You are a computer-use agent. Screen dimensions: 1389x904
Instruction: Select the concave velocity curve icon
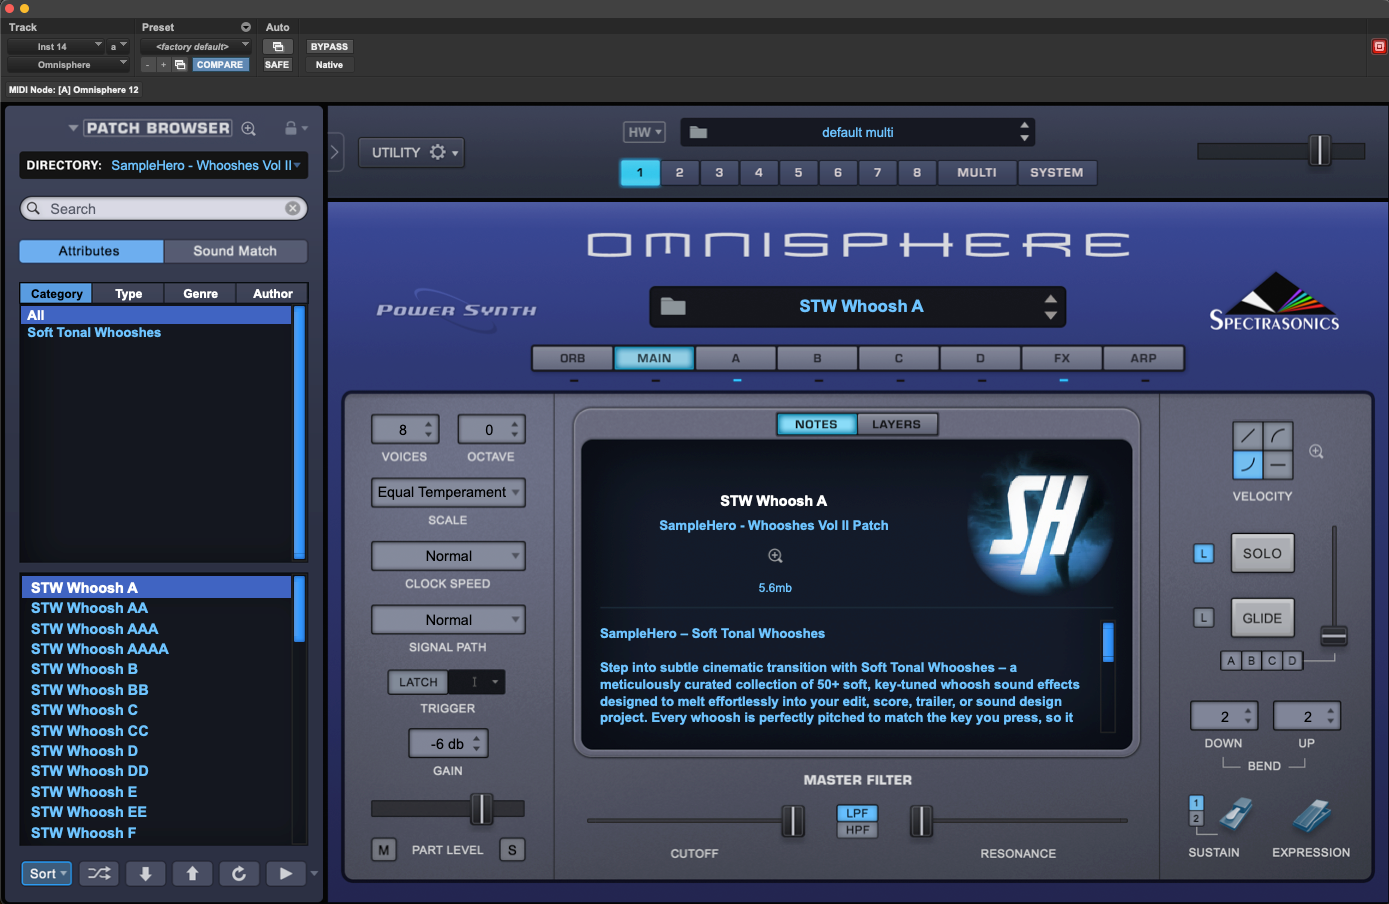point(1248,465)
